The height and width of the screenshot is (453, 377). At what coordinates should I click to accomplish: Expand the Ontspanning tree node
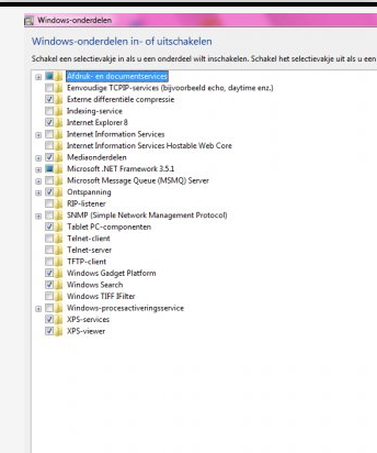(x=38, y=193)
